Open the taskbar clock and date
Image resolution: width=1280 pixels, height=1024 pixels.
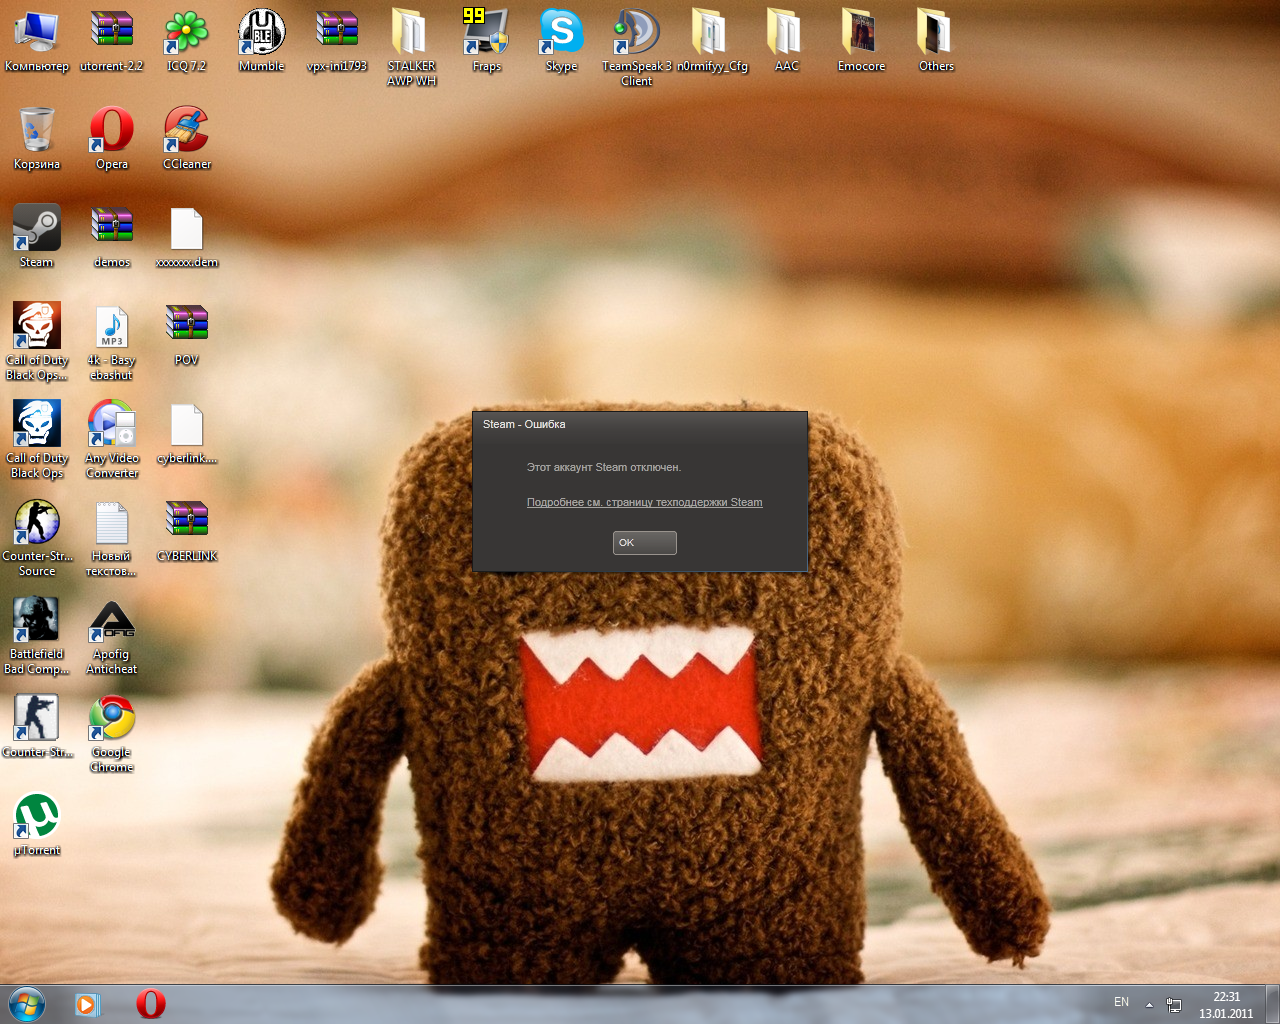pos(1226,1005)
